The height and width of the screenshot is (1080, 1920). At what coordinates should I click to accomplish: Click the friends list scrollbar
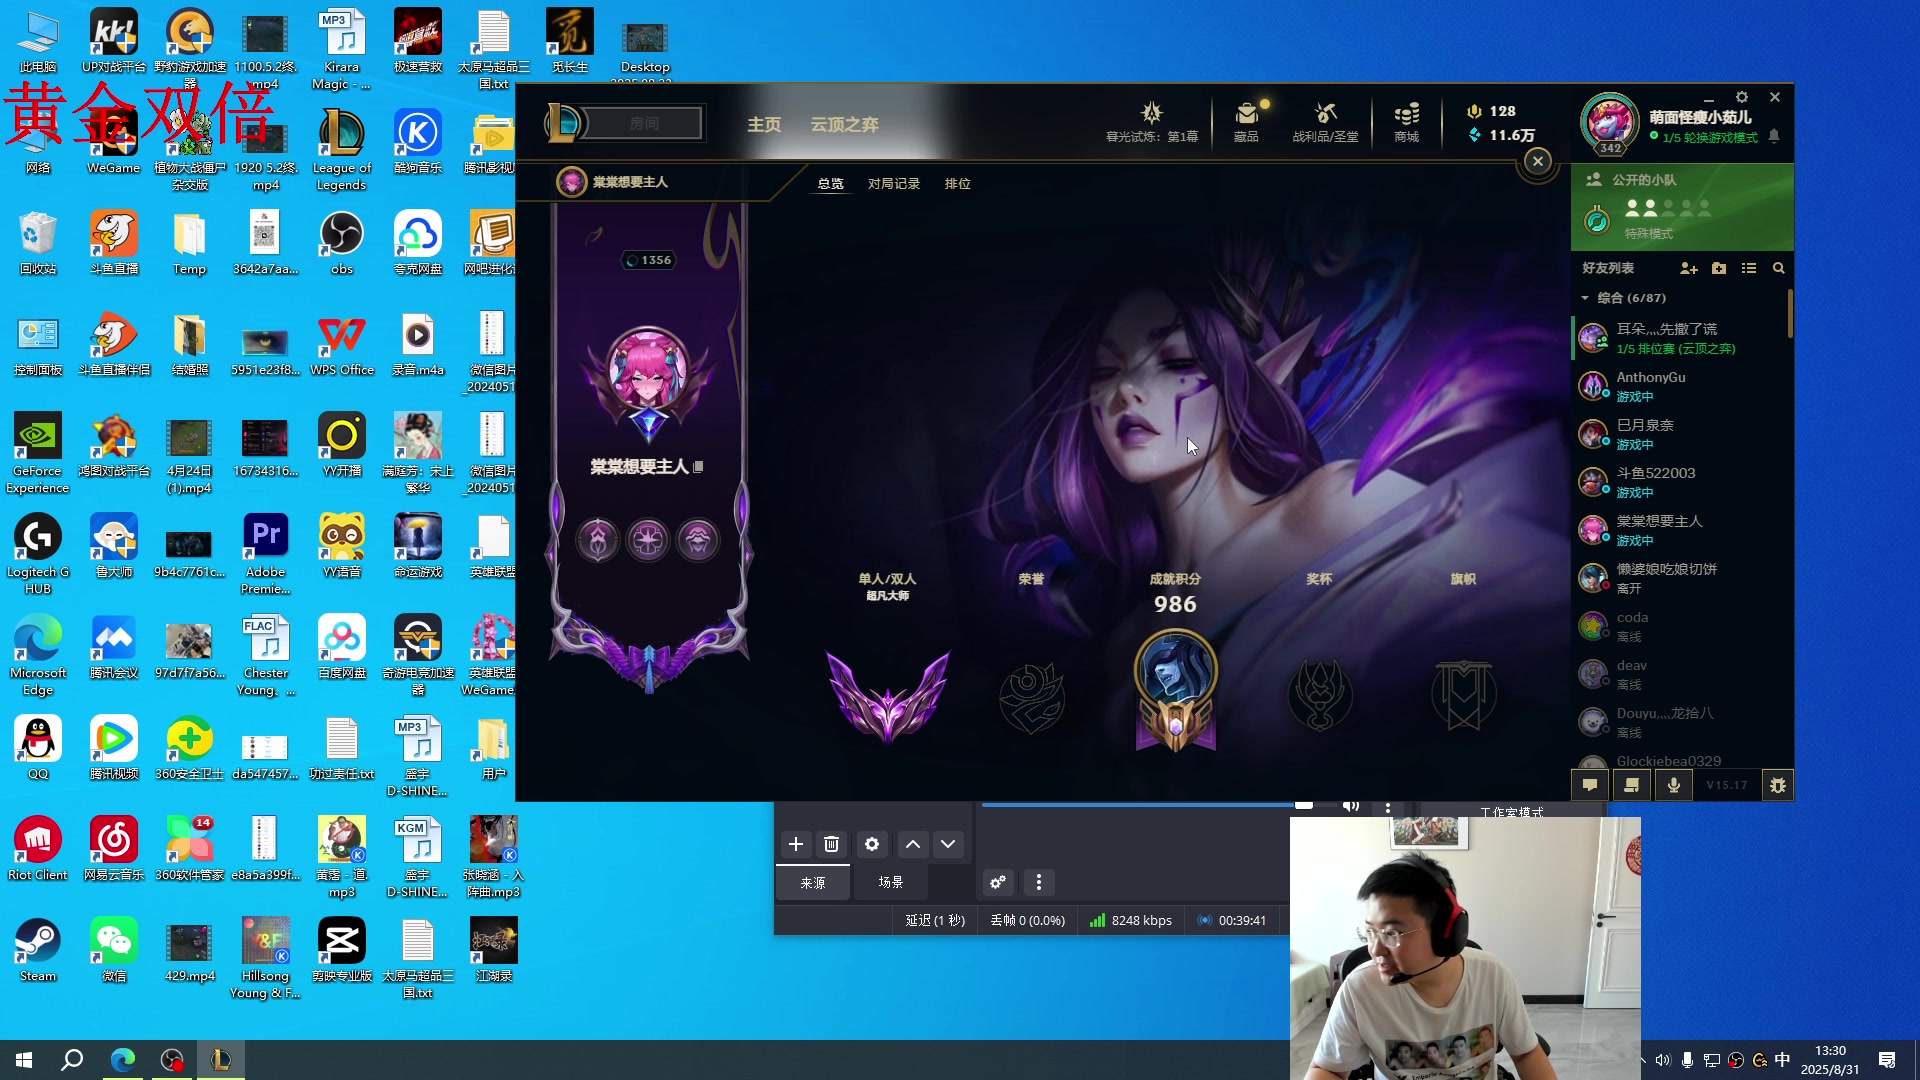1790,314
